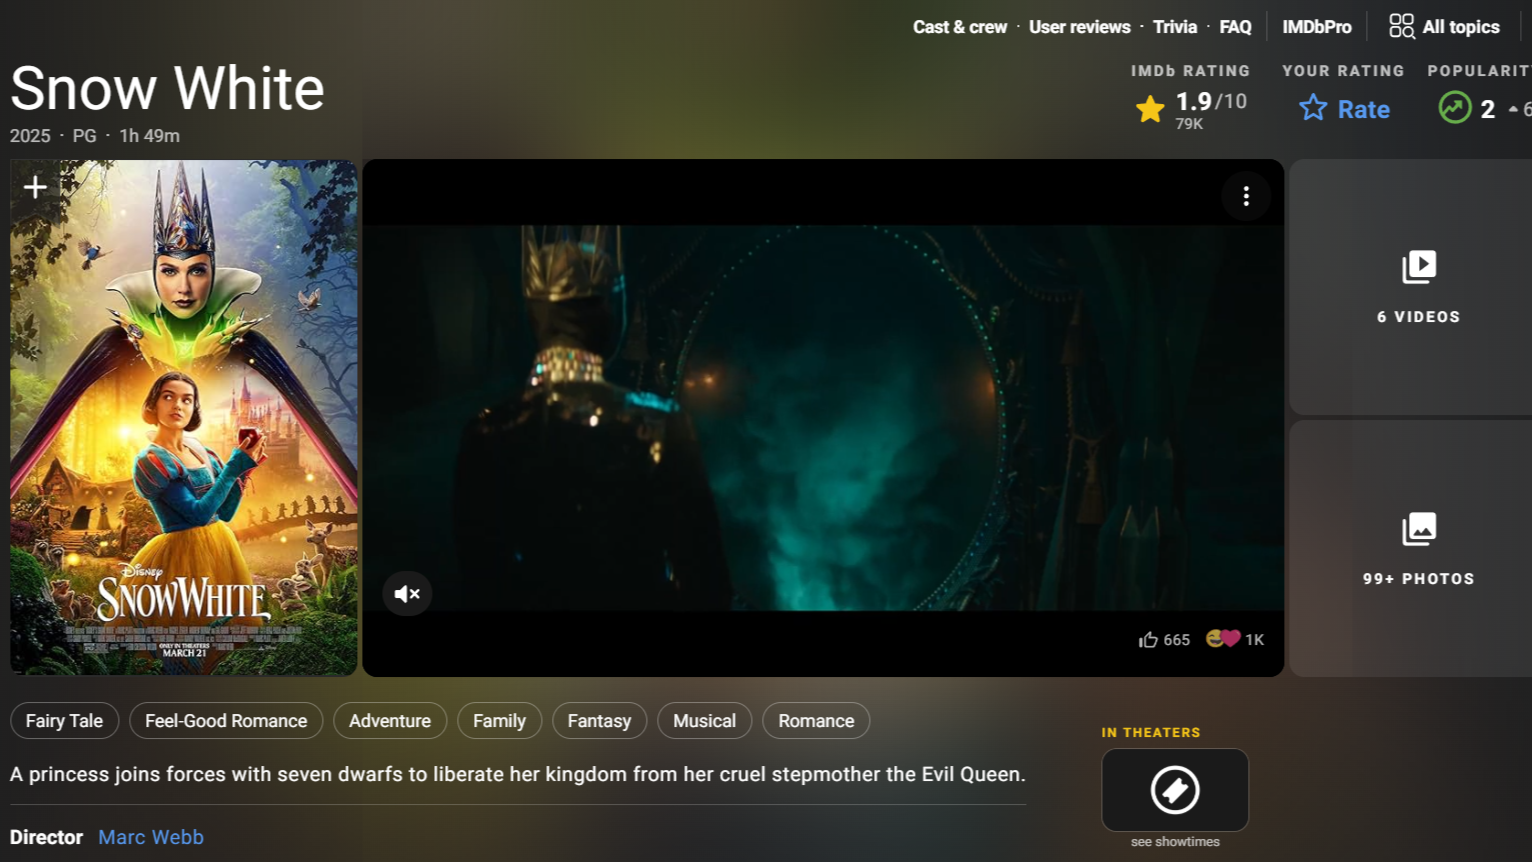Click the thumbs-up like icon showing 665
Screen dimensions: 1532x862
click(x=1148, y=640)
